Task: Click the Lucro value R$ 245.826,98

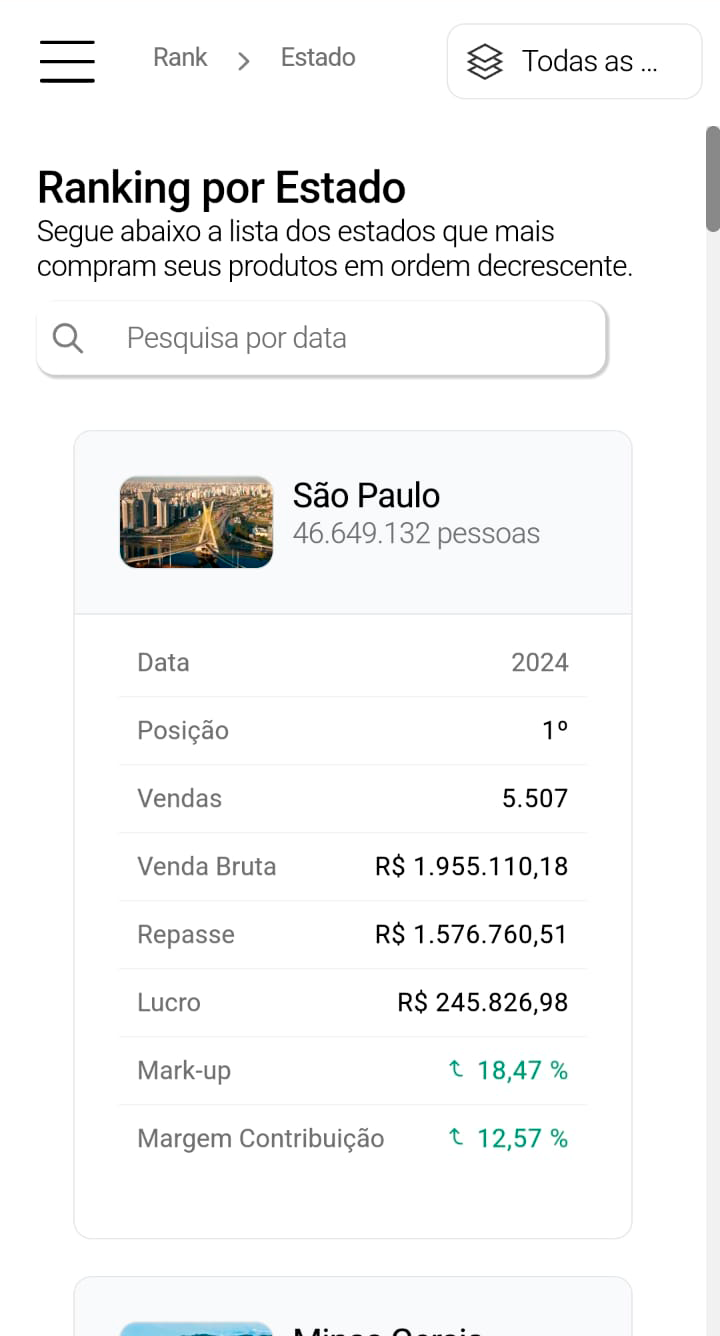Action: click(x=482, y=1002)
